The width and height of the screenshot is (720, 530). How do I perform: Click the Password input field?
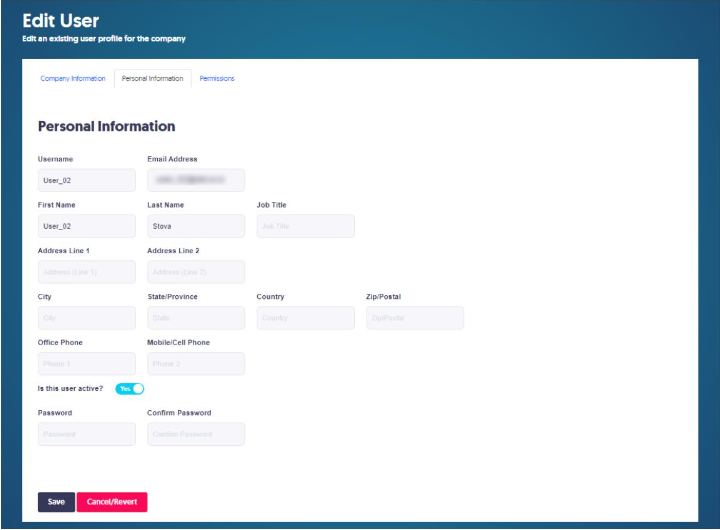pyautogui.click(x=87, y=434)
